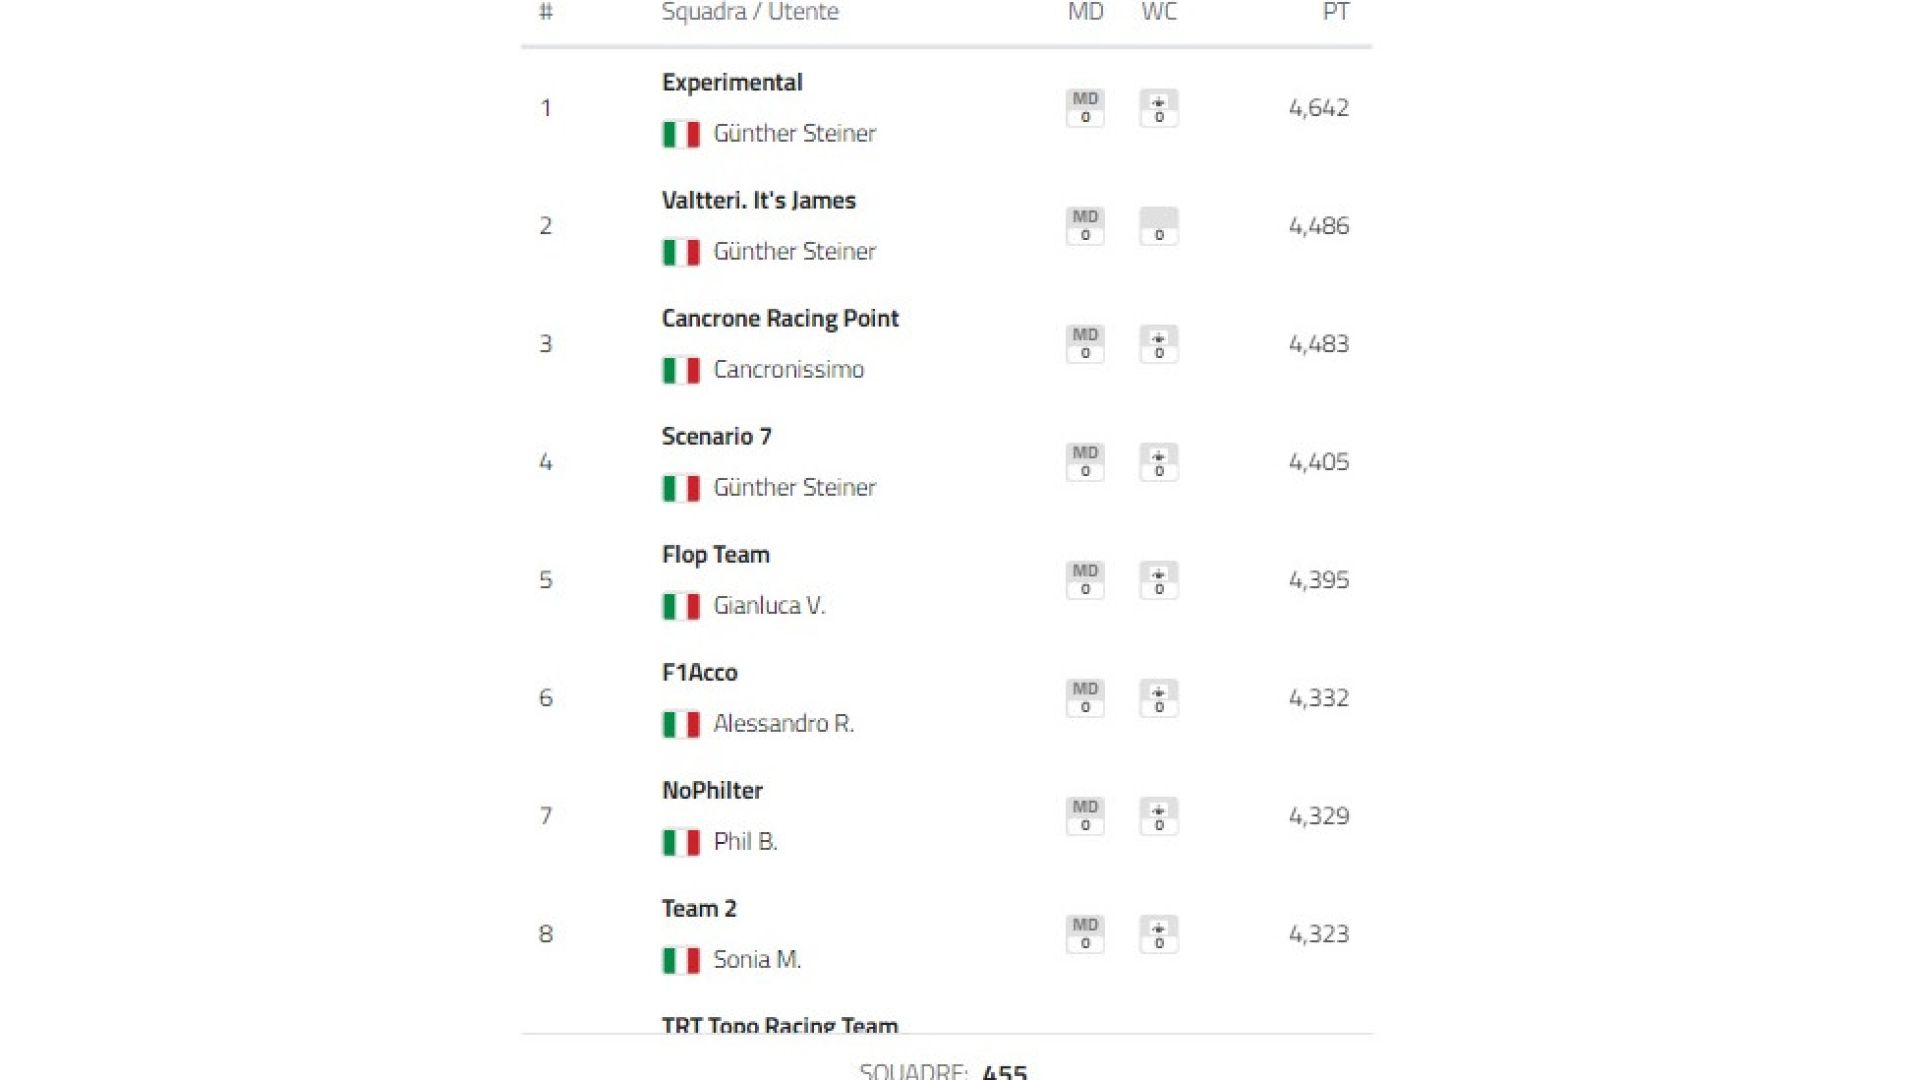Click the Squadra / Utente column header

click(750, 12)
